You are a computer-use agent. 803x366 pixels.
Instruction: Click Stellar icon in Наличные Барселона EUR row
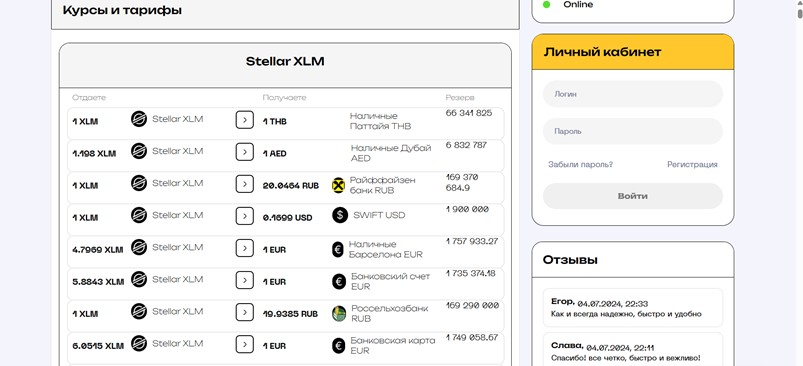tap(139, 247)
